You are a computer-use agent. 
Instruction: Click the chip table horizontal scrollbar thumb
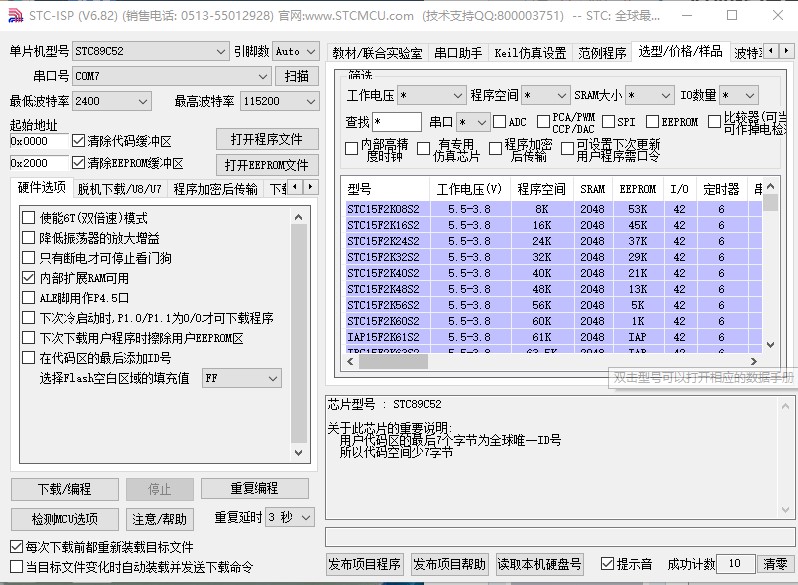[x=393, y=361]
